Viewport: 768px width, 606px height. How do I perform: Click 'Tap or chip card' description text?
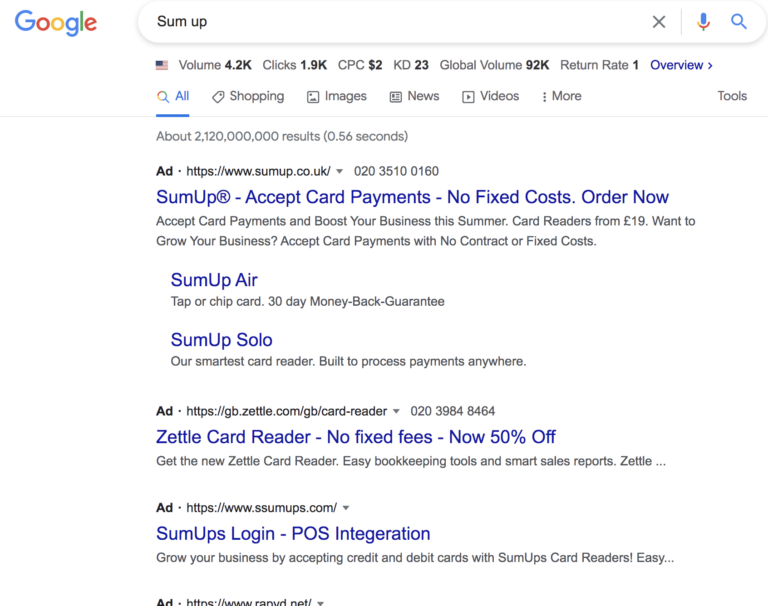click(308, 301)
